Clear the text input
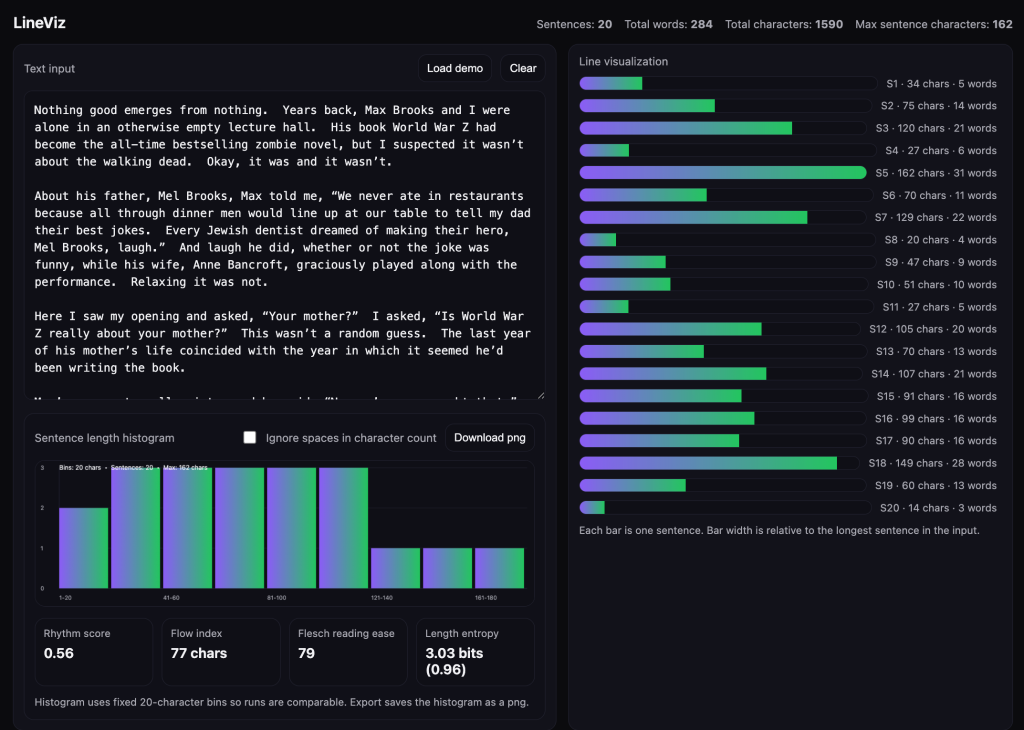1024x730 pixels. [523, 68]
